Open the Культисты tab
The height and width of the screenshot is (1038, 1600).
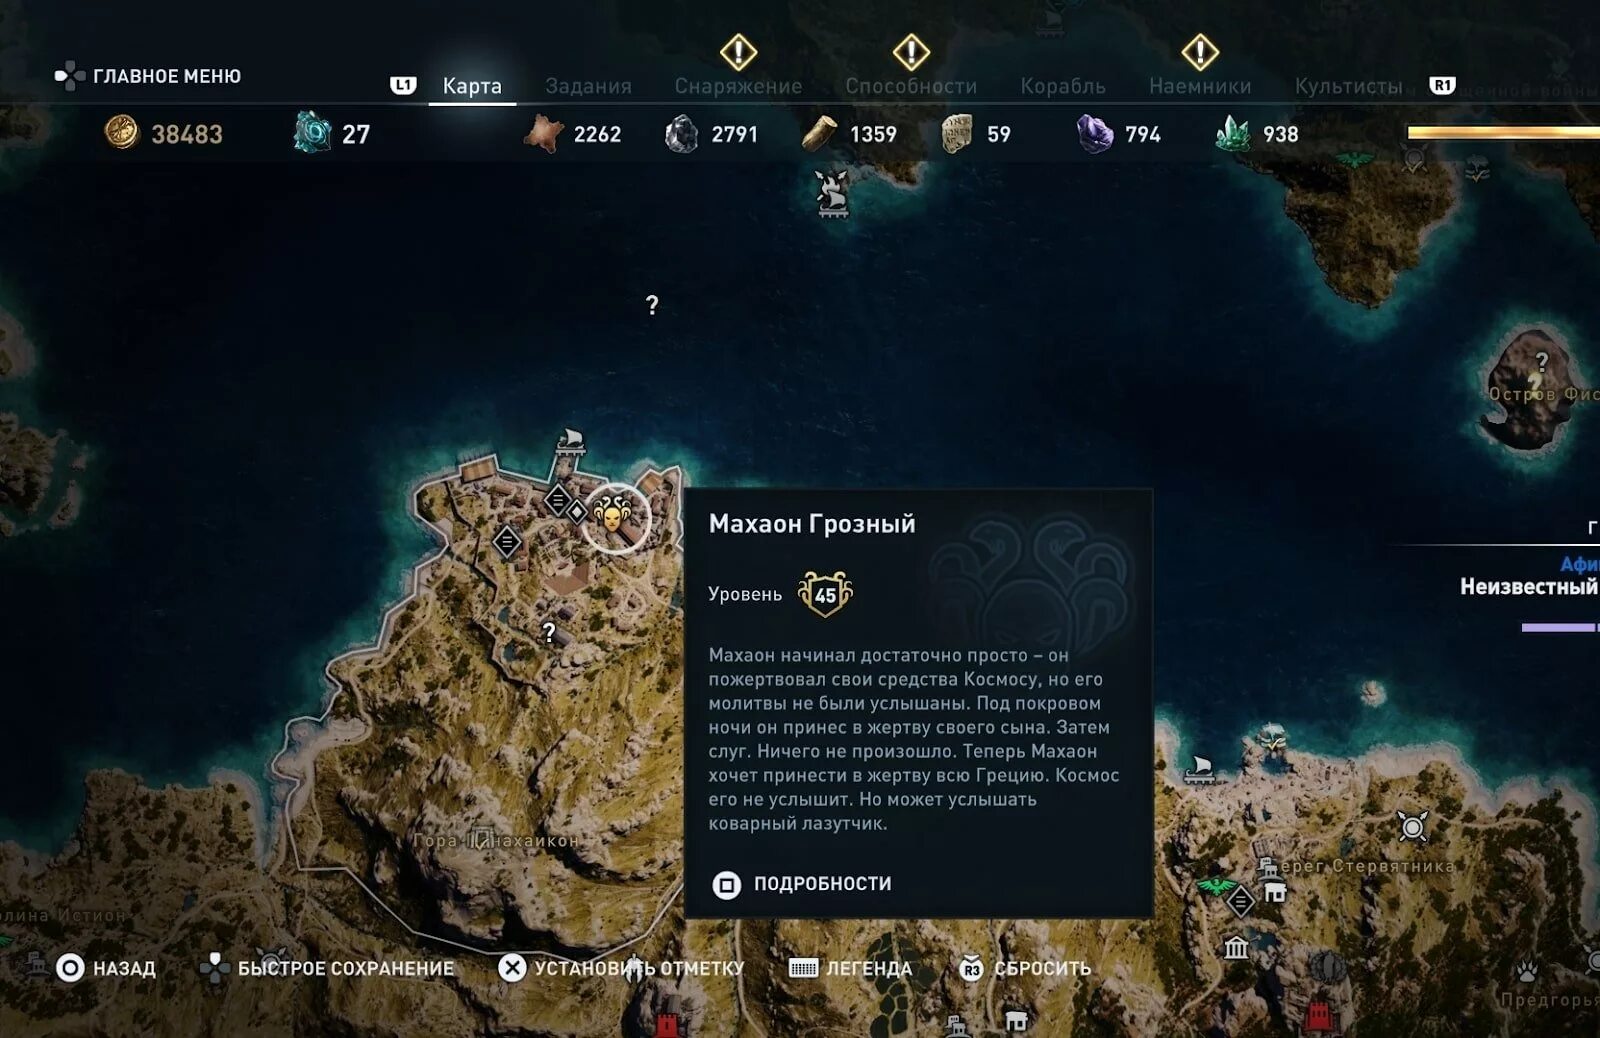(1348, 86)
